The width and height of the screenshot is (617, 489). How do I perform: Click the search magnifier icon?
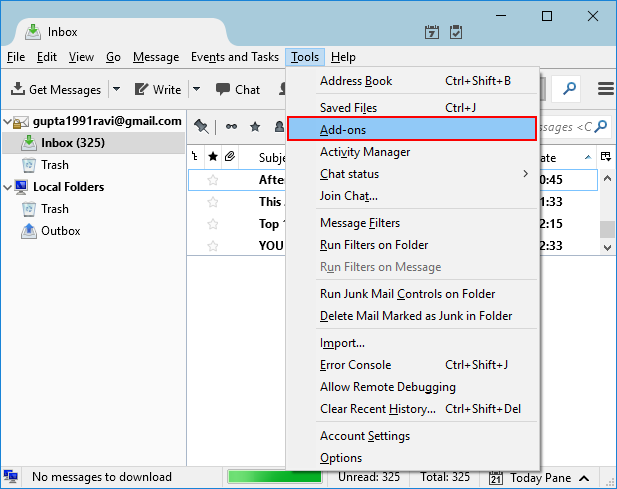pos(569,89)
